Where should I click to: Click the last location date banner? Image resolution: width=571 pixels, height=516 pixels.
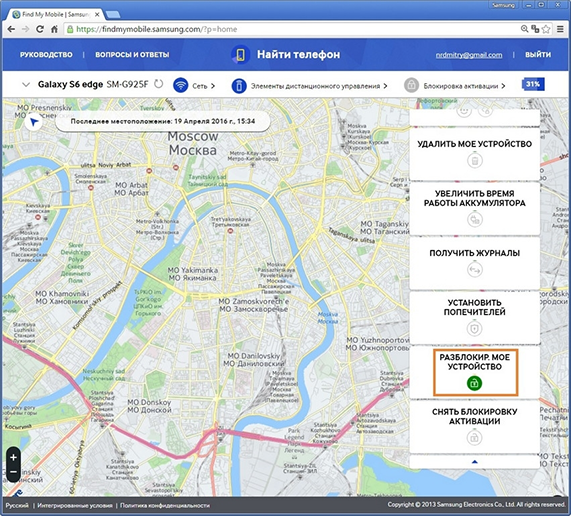[x=163, y=121]
